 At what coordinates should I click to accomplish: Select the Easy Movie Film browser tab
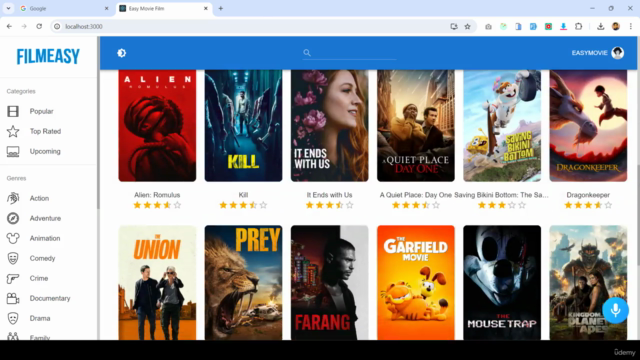164,9
